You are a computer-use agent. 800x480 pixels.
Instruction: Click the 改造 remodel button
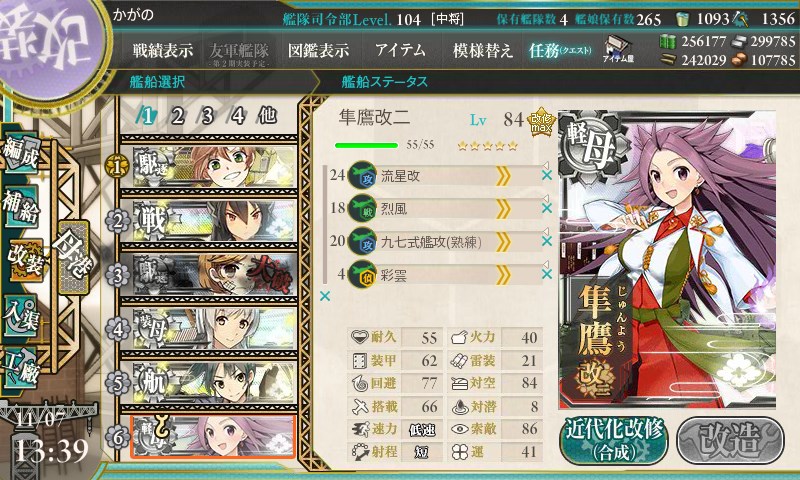731,440
